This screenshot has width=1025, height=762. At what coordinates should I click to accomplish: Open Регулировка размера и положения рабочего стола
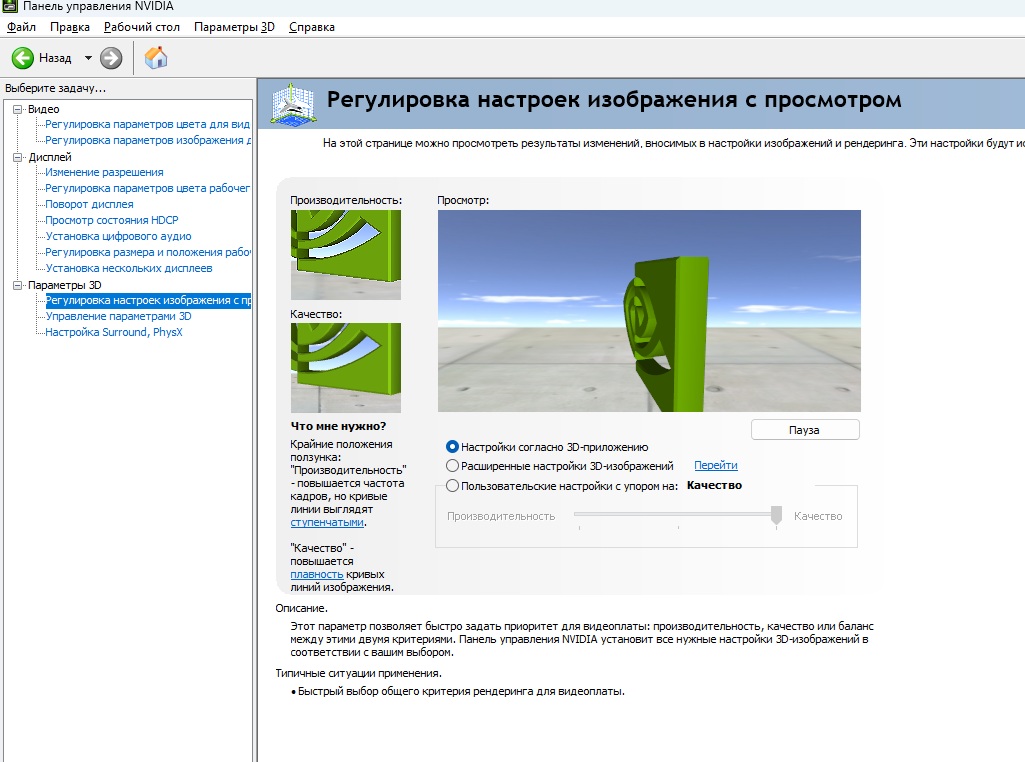(x=148, y=252)
